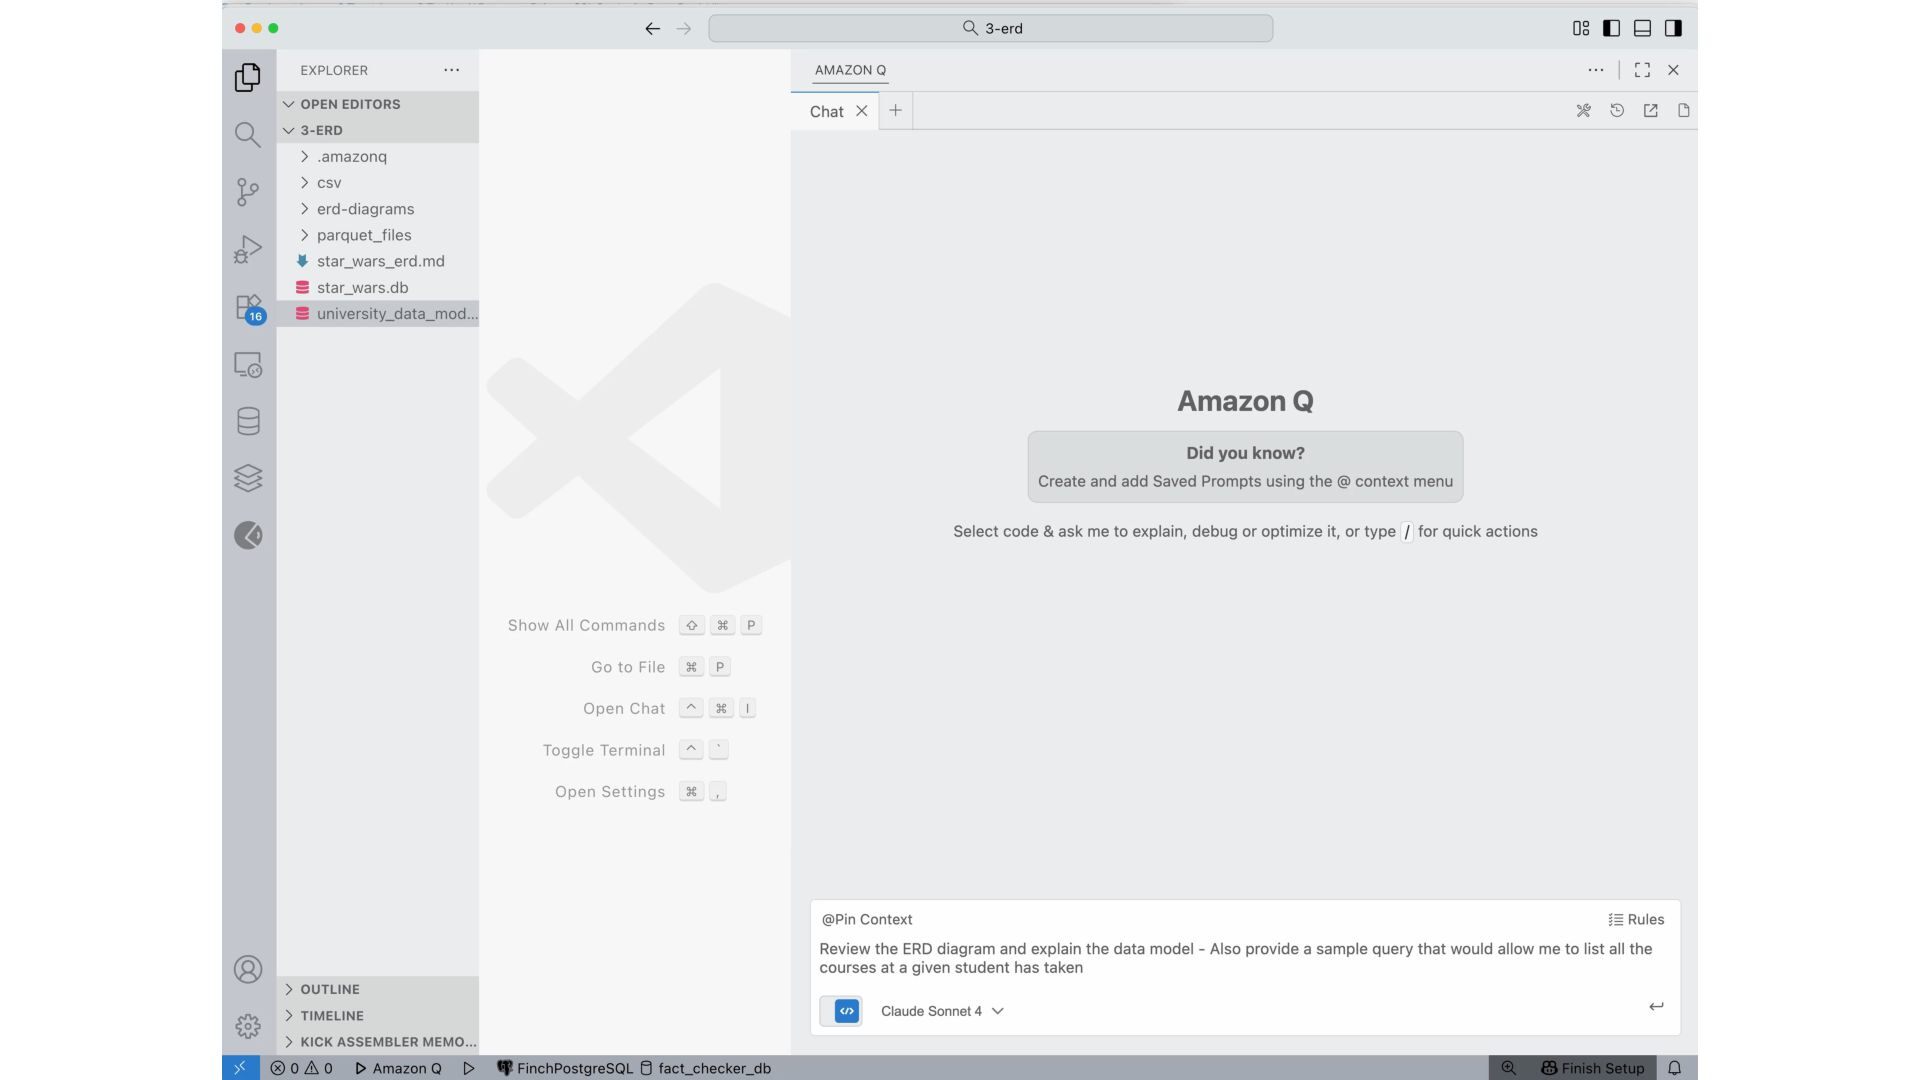The height and width of the screenshot is (1080, 1920).
Task: Toggle bottom panel visibility
Action: point(1642,28)
